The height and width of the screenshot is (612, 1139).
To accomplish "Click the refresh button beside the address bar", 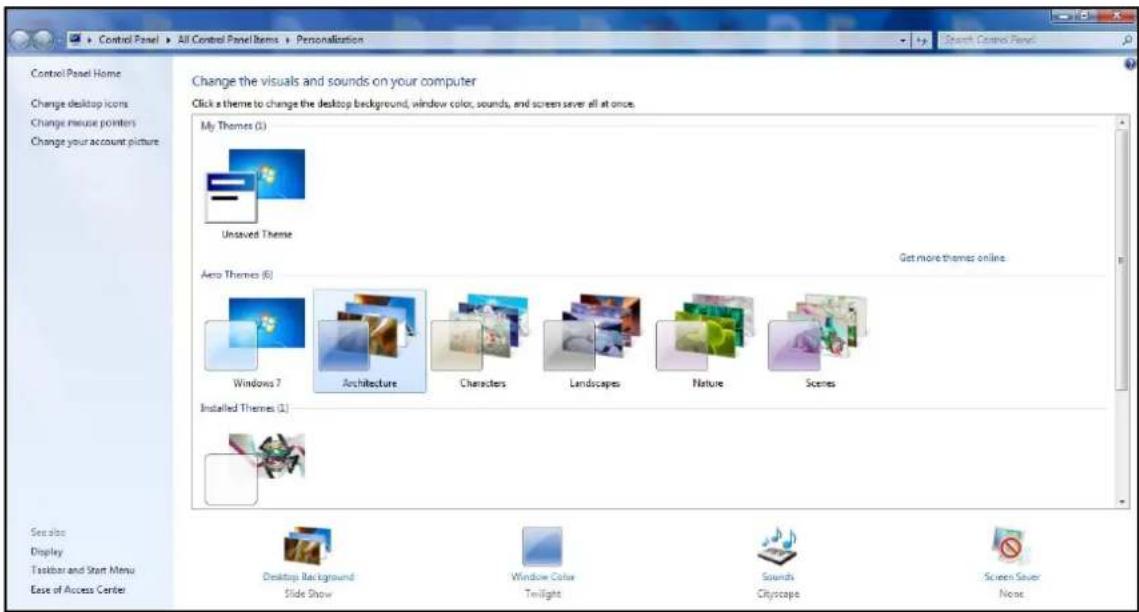I will coord(921,41).
